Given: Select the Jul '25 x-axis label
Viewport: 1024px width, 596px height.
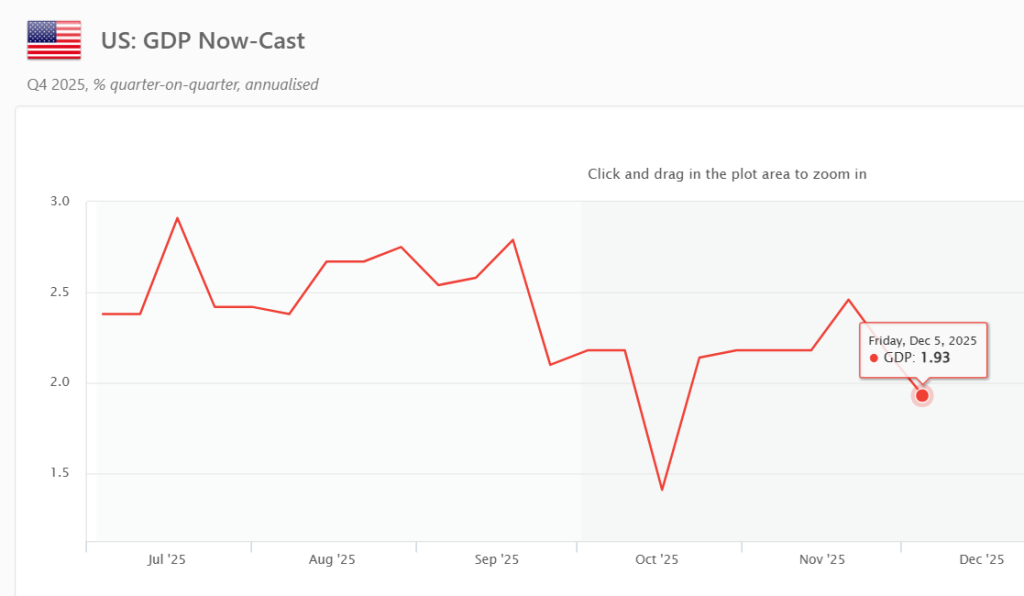Looking at the screenshot, I should coord(167,560).
